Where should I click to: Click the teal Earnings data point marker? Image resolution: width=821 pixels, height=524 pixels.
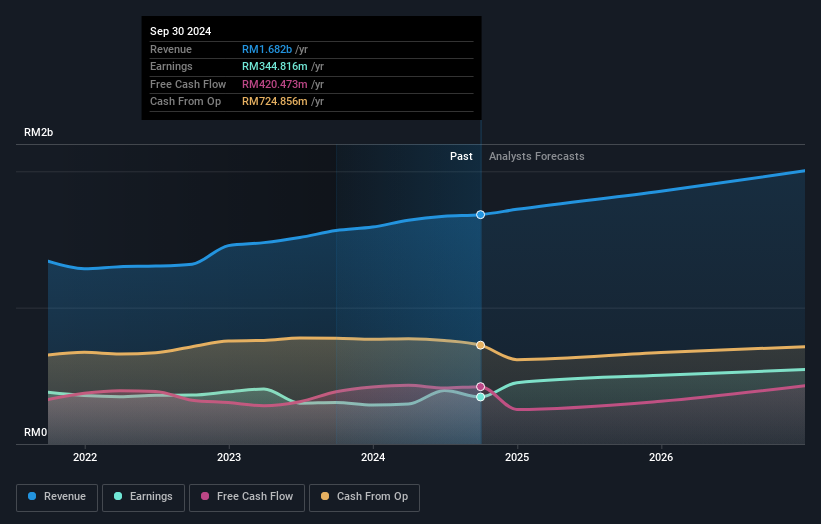coord(480,397)
